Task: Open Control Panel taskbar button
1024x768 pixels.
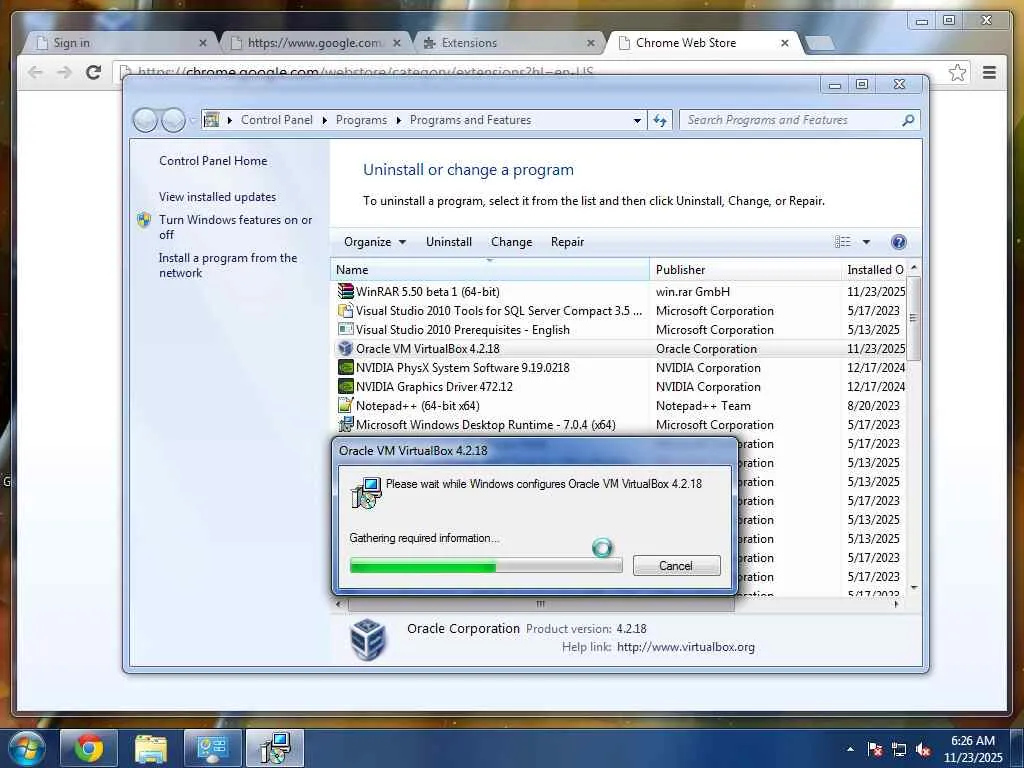Action: pyautogui.click(x=212, y=748)
